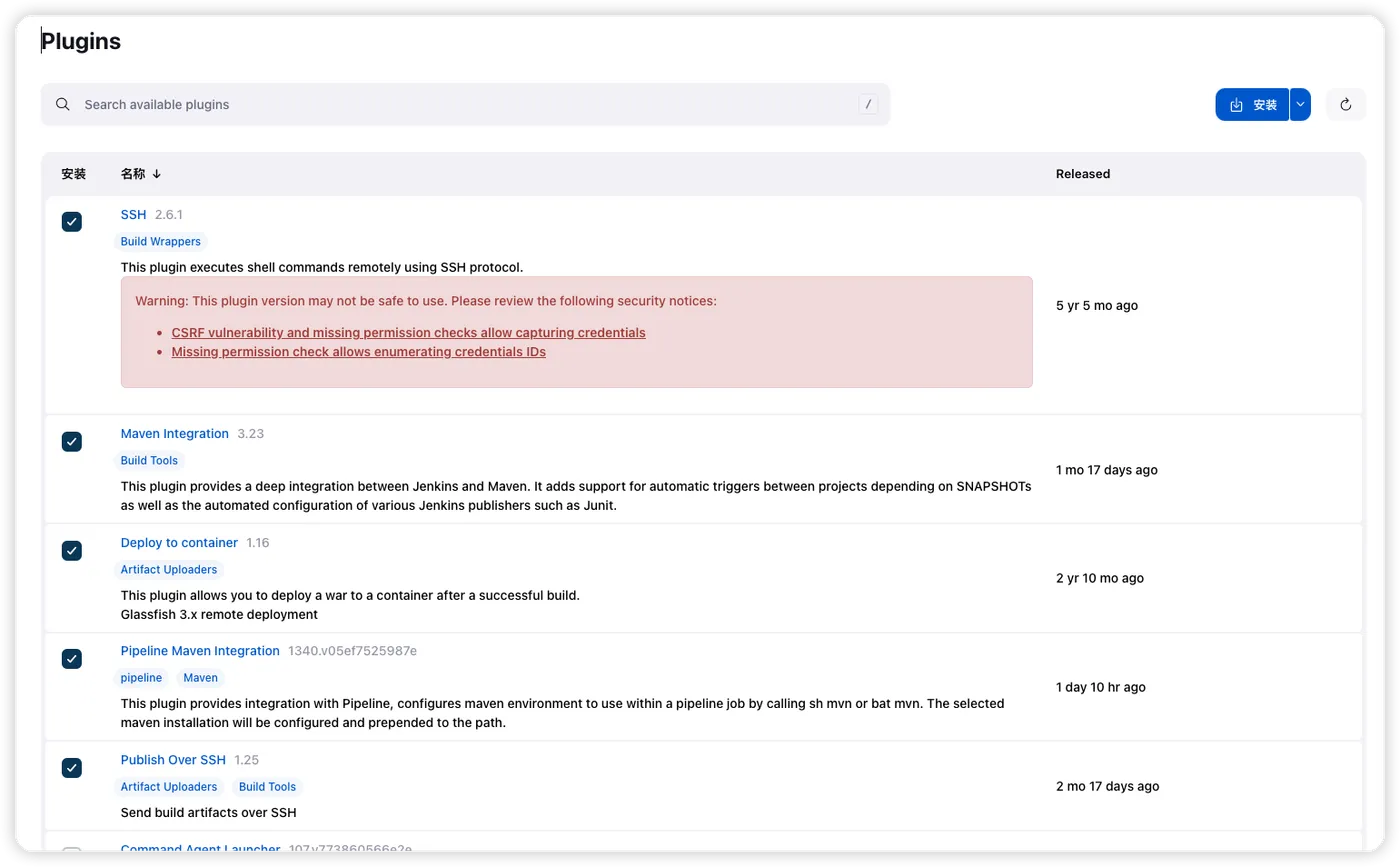Image resolution: width=1400 pixels, height=867 pixels.
Task: Click the Released column header
Action: 1082,174
